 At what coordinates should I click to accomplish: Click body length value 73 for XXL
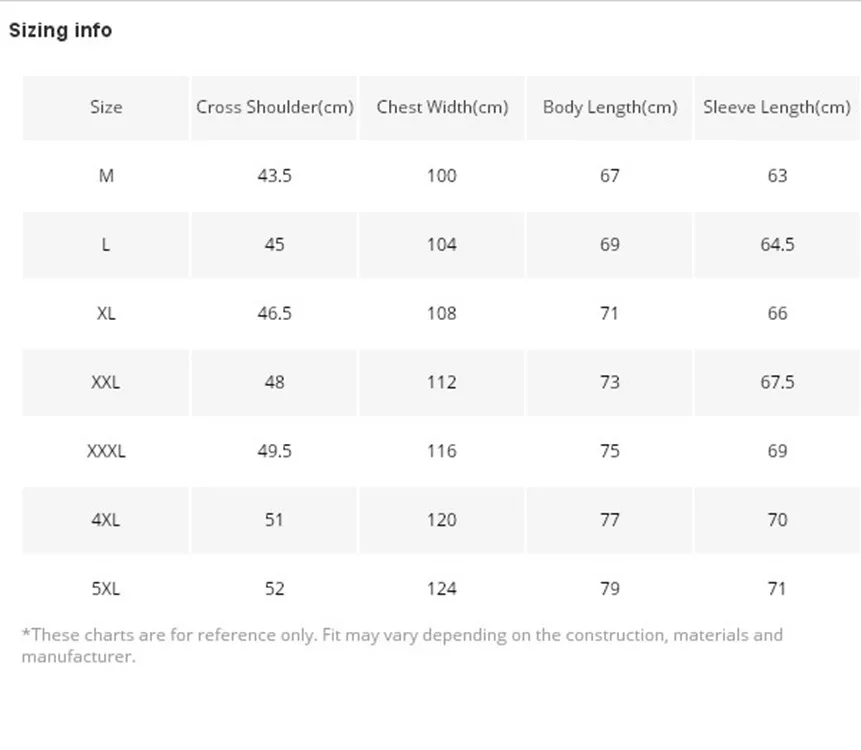(x=609, y=382)
